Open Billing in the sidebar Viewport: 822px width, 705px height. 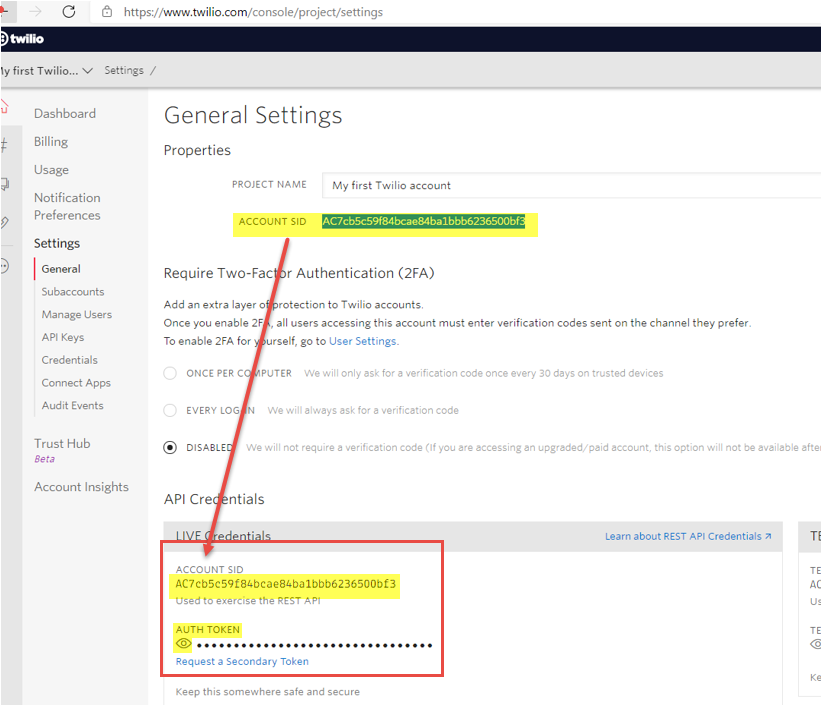51,142
